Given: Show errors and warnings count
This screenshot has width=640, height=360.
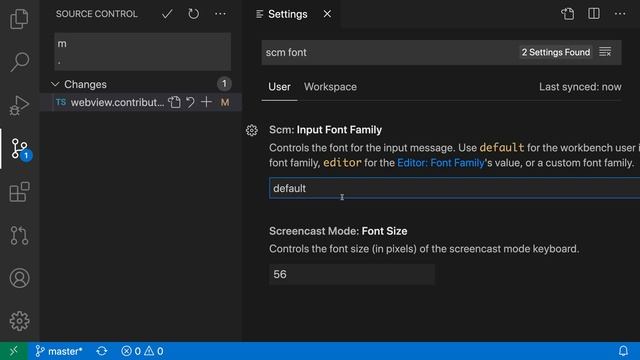Looking at the screenshot, I should pyautogui.click(x=142, y=351).
